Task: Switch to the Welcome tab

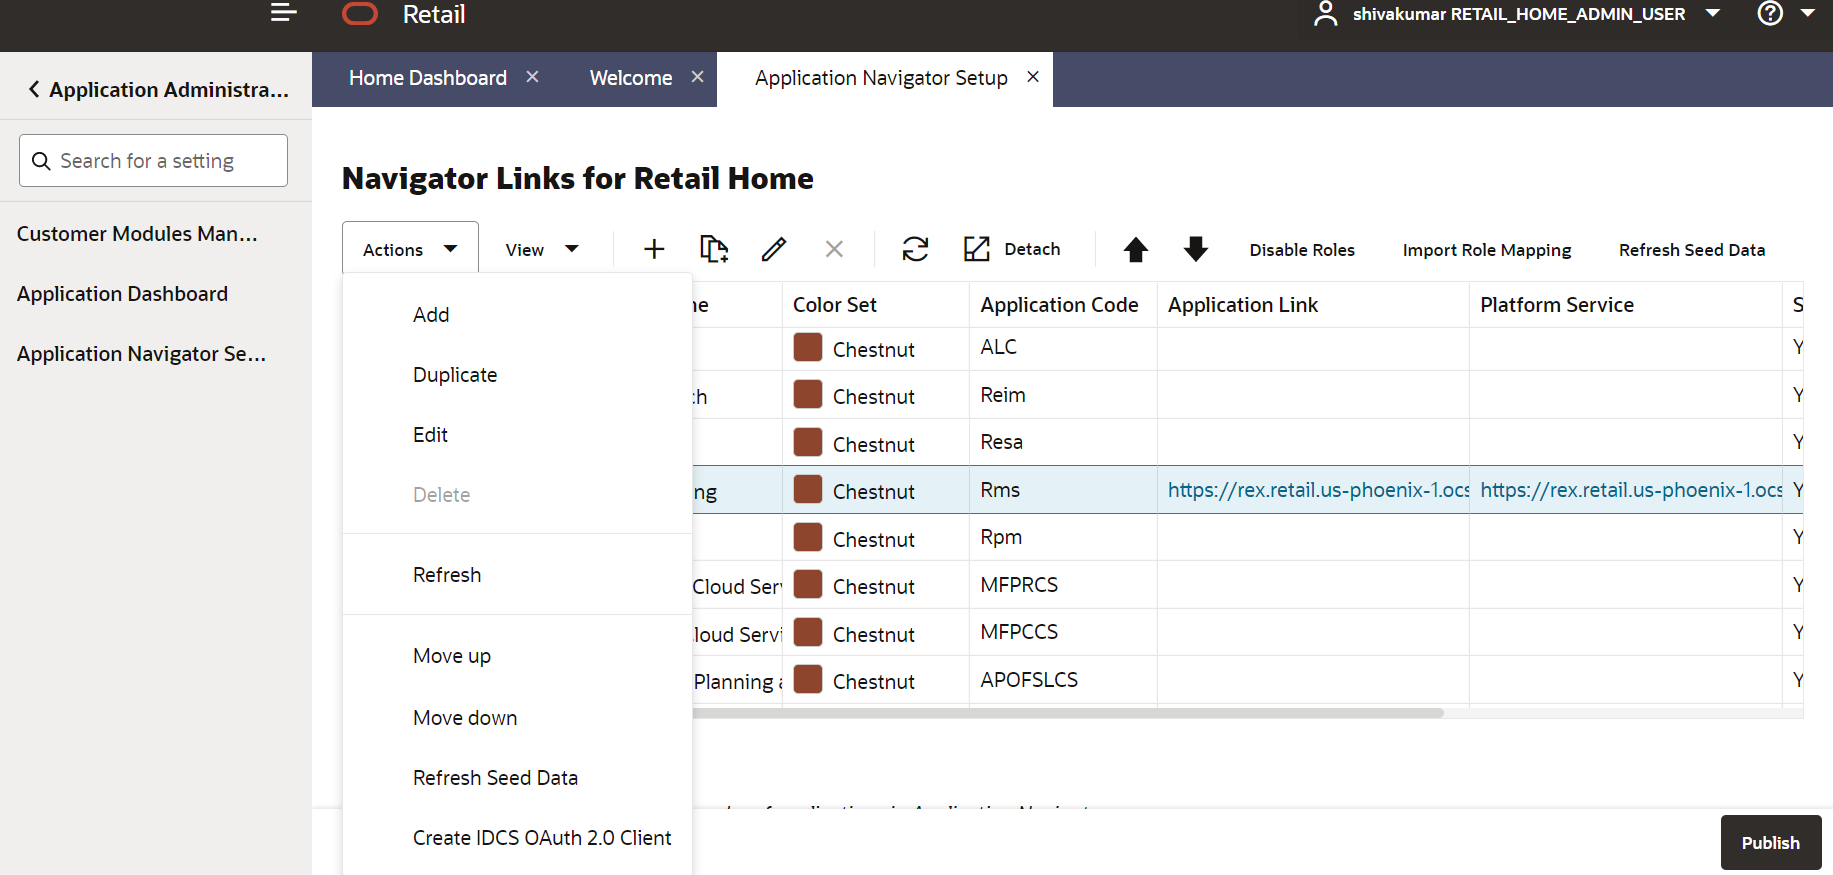Action: tap(630, 78)
